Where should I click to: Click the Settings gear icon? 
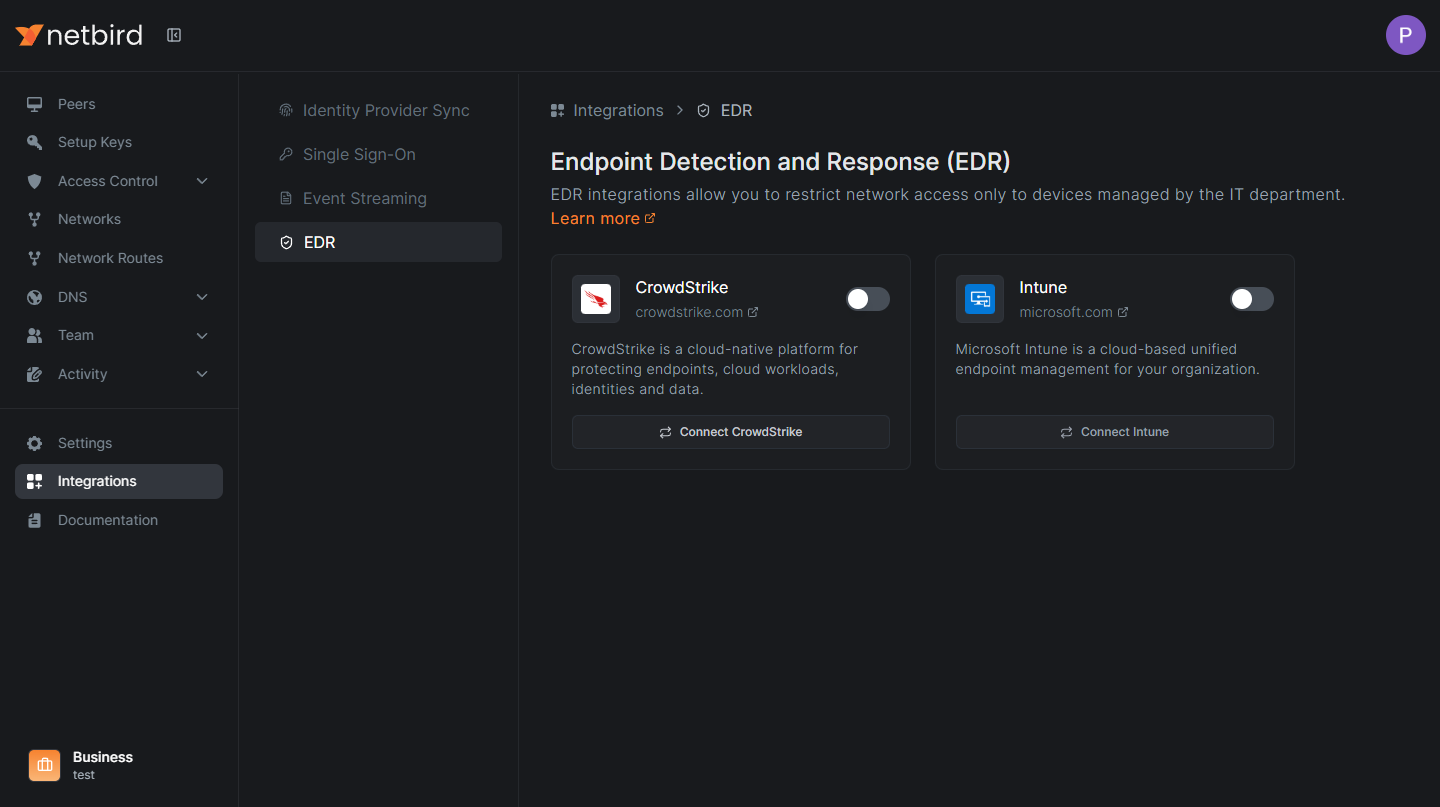tap(35, 443)
